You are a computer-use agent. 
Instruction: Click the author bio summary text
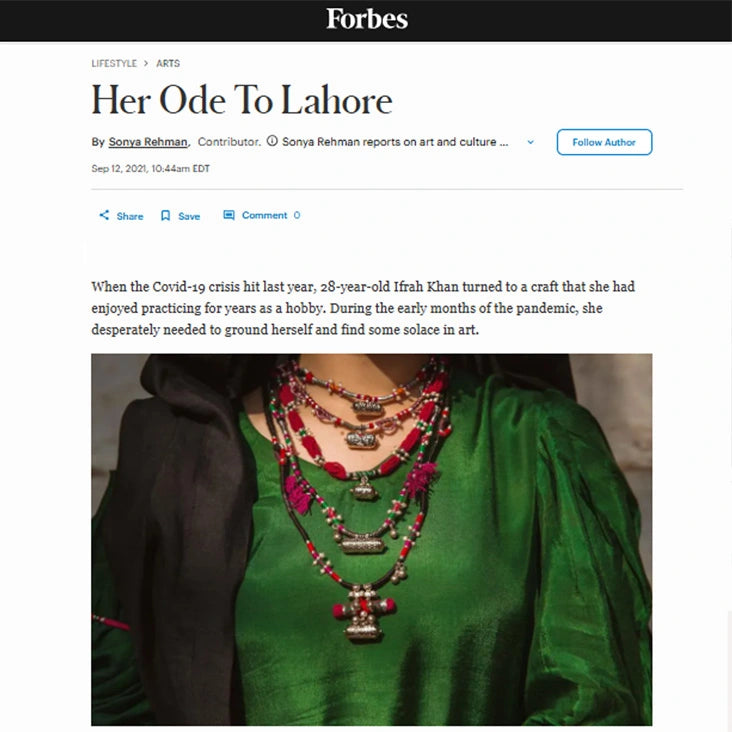click(395, 141)
